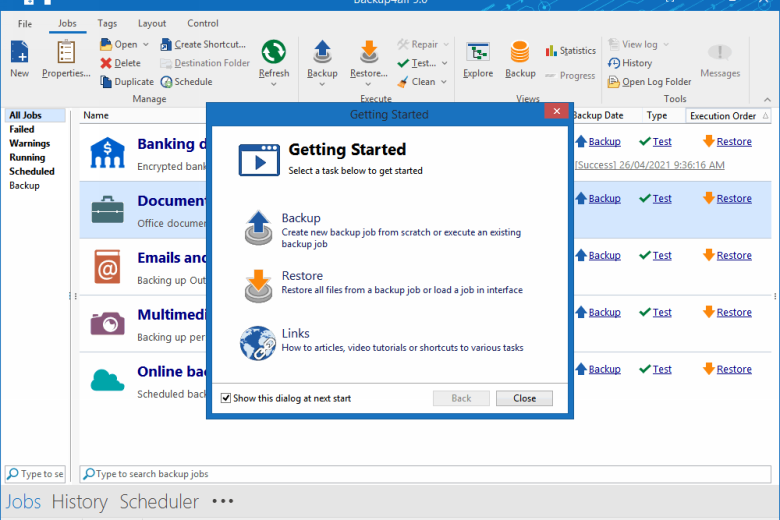The image size is (780, 520).
Task: Click the Multimedia camera icon
Action: [x=107, y=323]
